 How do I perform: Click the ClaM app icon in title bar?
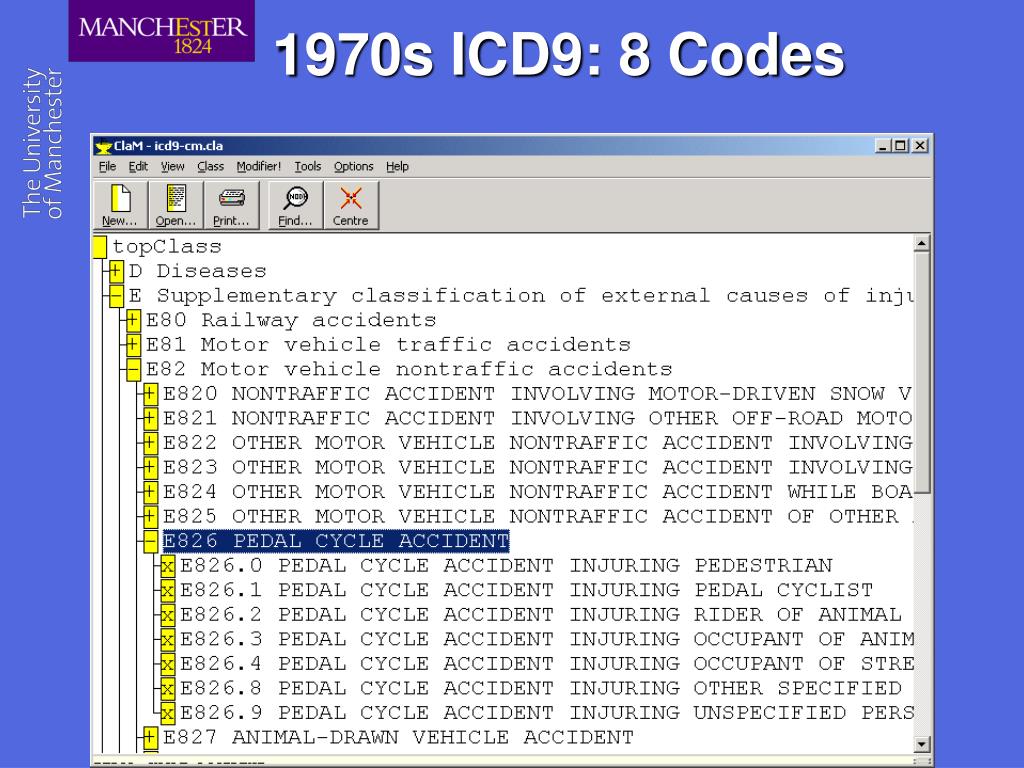pos(103,146)
